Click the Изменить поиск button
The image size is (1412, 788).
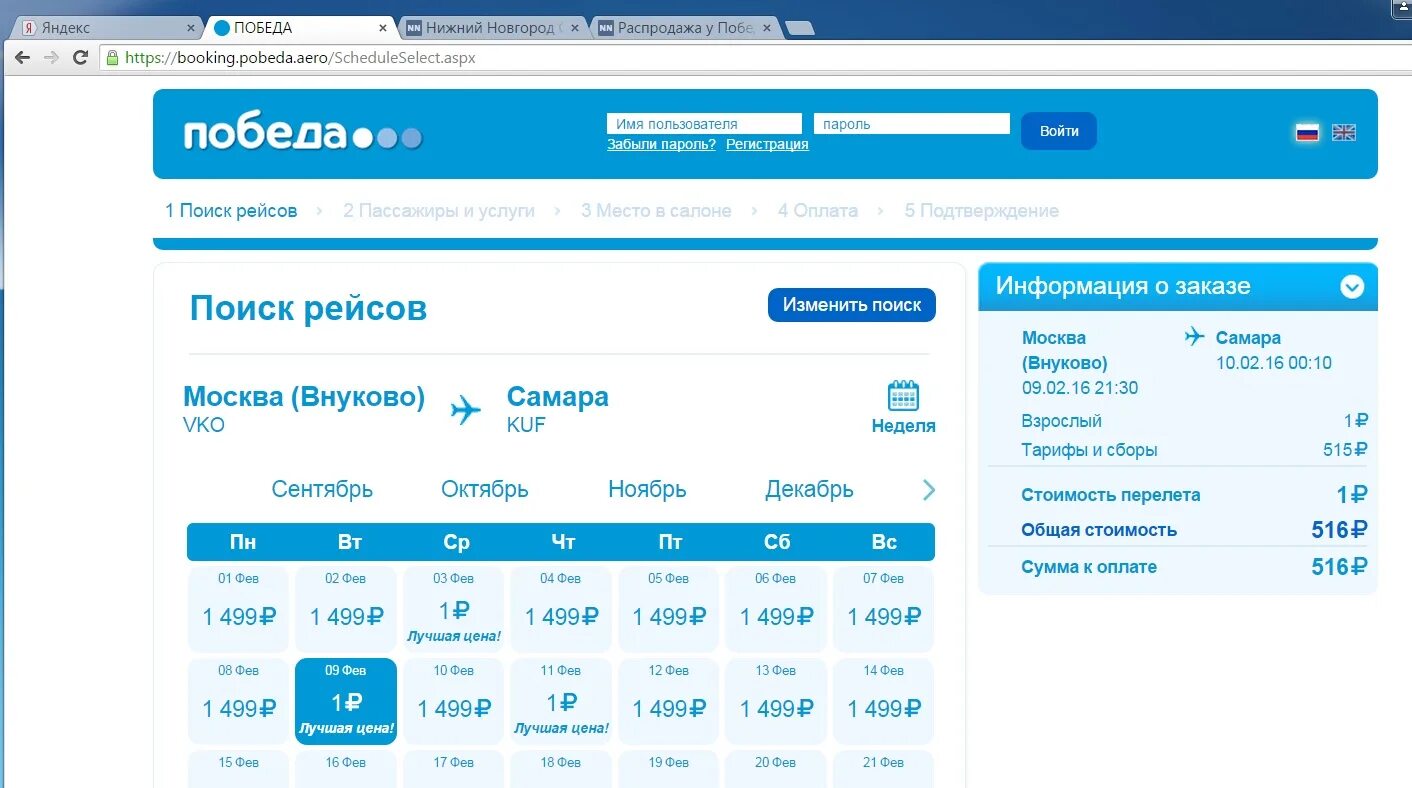852,305
